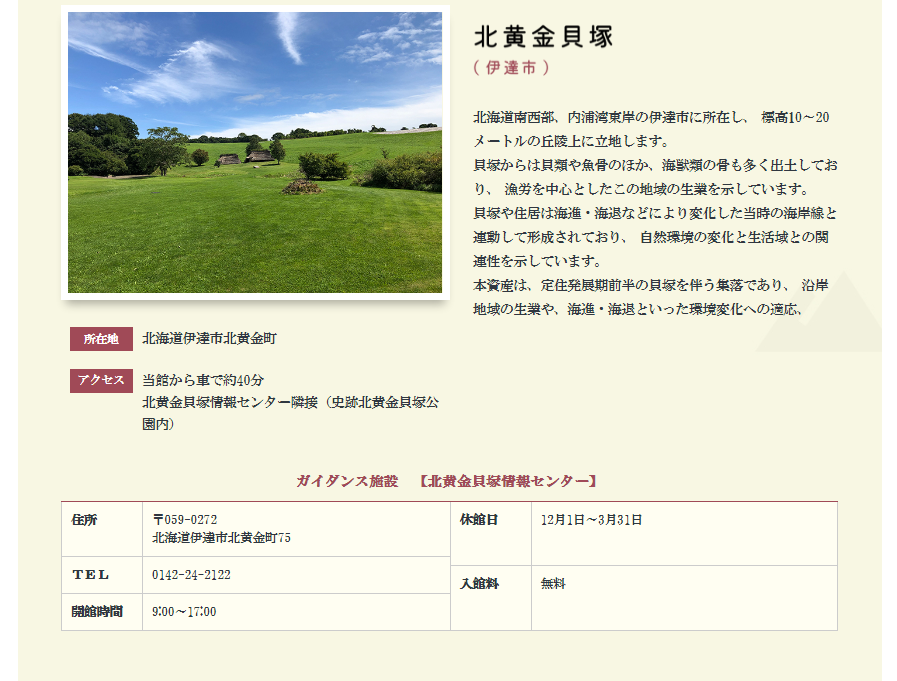This screenshot has height=681, width=897.
Task: Select closed period 12月1日～3月31日
Action: click(592, 520)
